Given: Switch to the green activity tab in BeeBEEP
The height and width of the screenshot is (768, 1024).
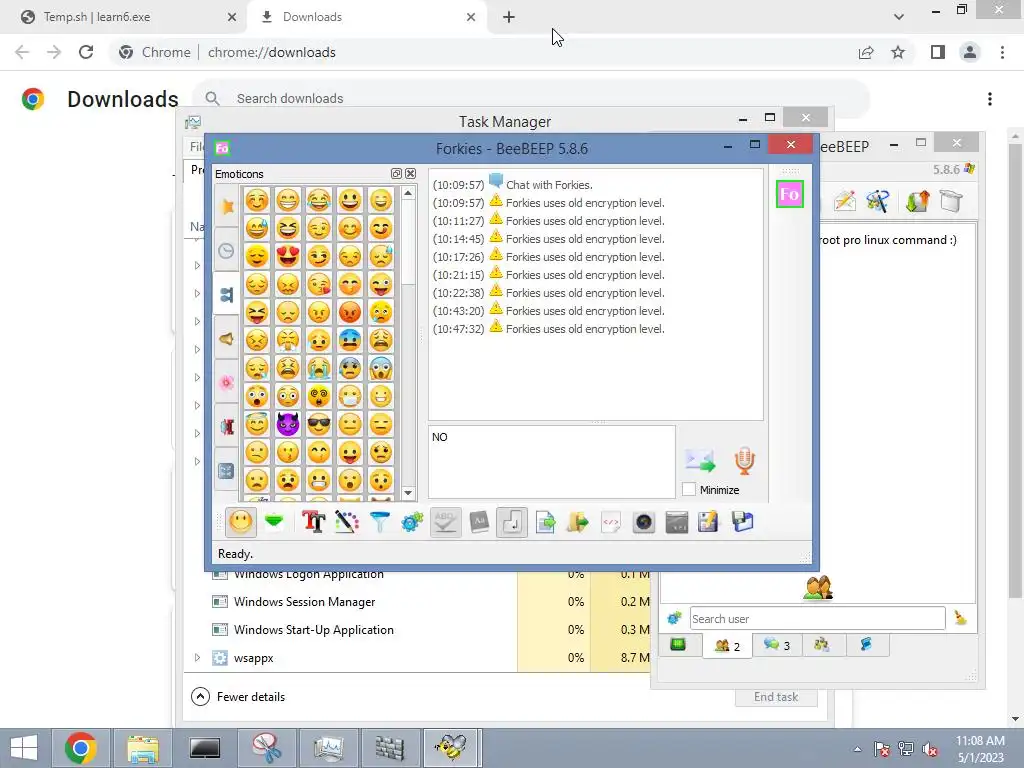Looking at the screenshot, I should point(678,645).
